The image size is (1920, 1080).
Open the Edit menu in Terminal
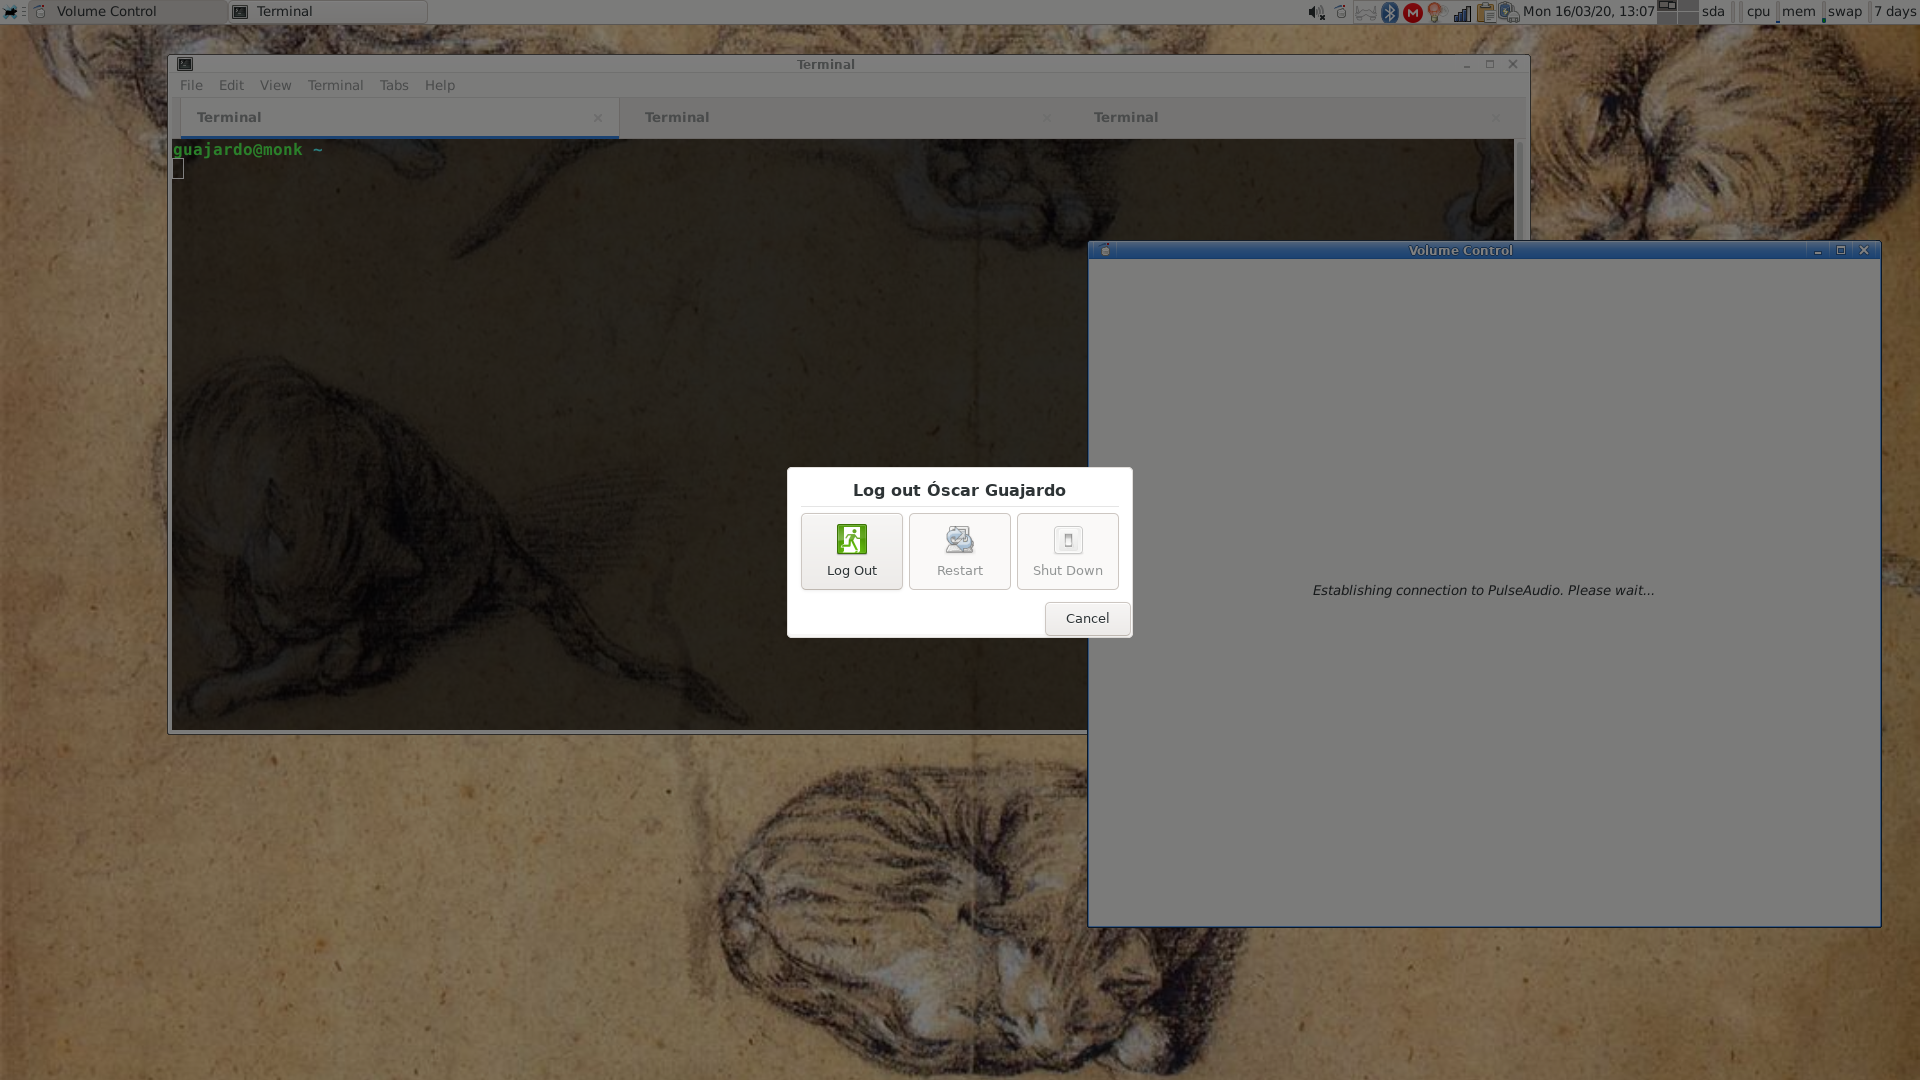point(231,85)
